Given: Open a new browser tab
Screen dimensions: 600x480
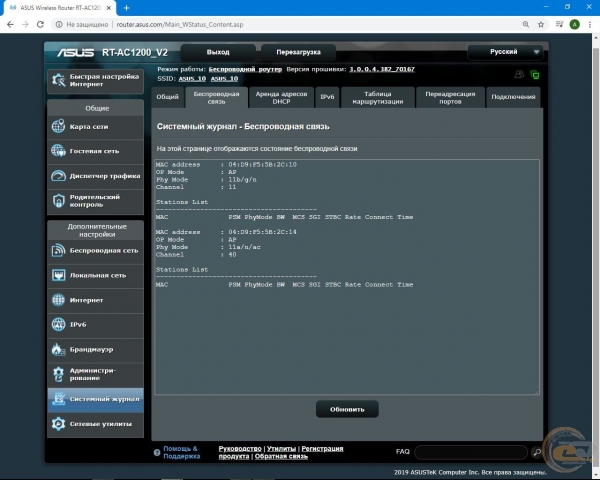Looking at the screenshot, I should pos(126,8).
